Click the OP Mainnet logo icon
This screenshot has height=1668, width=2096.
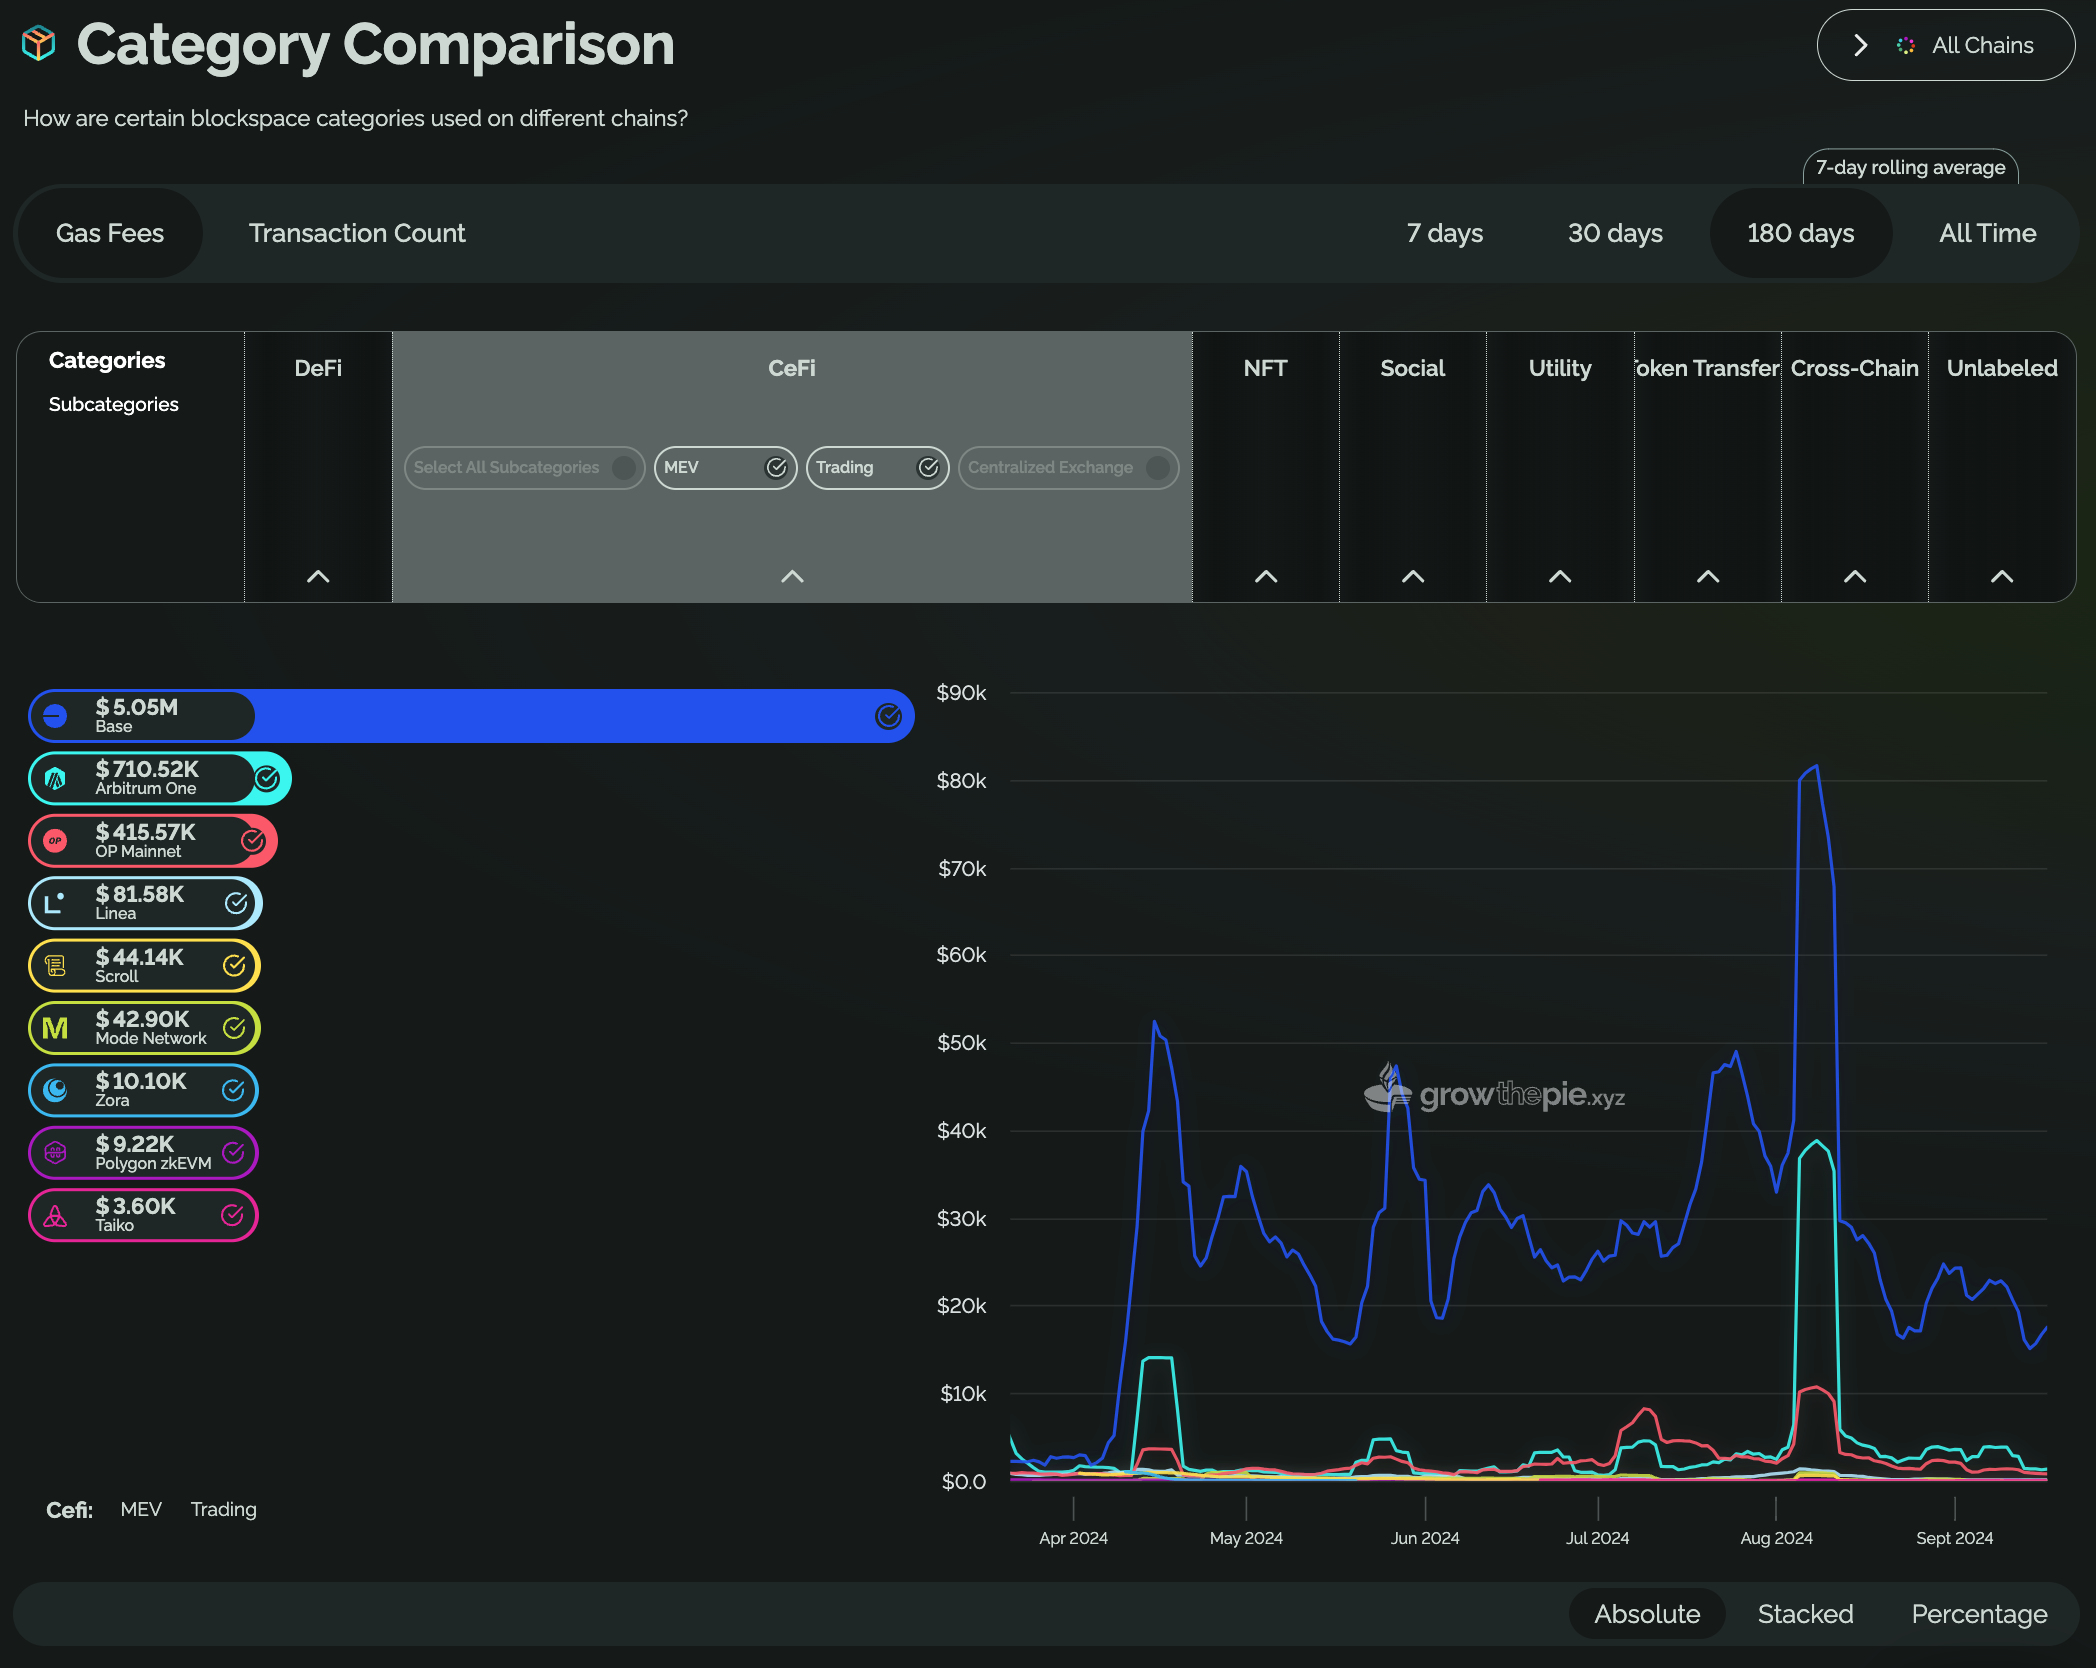pyautogui.click(x=55, y=841)
